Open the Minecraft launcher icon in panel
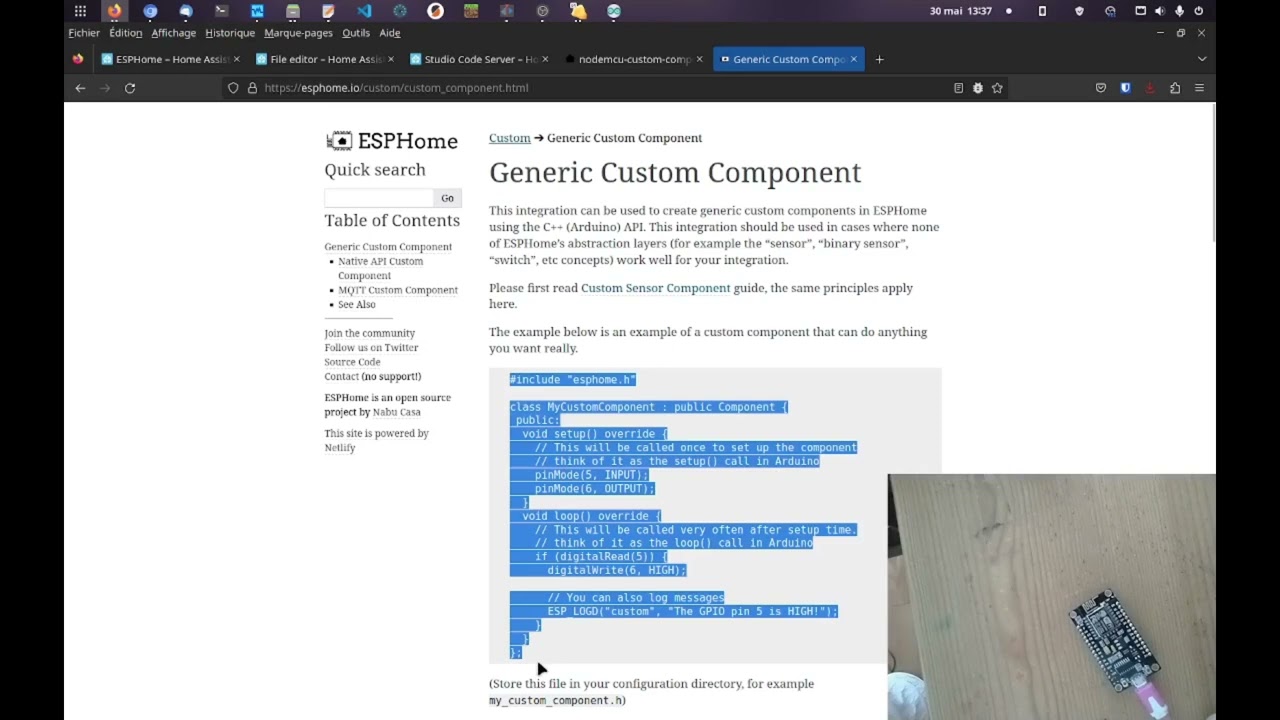 (x=471, y=11)
